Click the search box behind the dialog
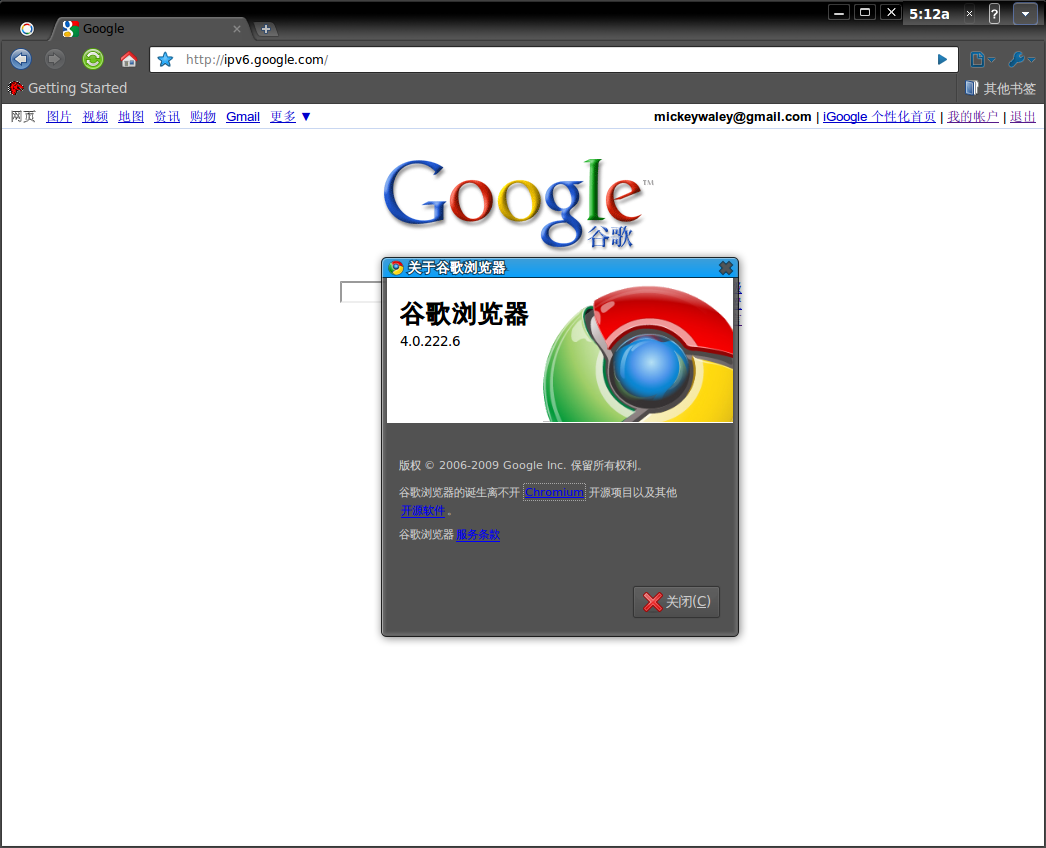 (x=361, y=292)
